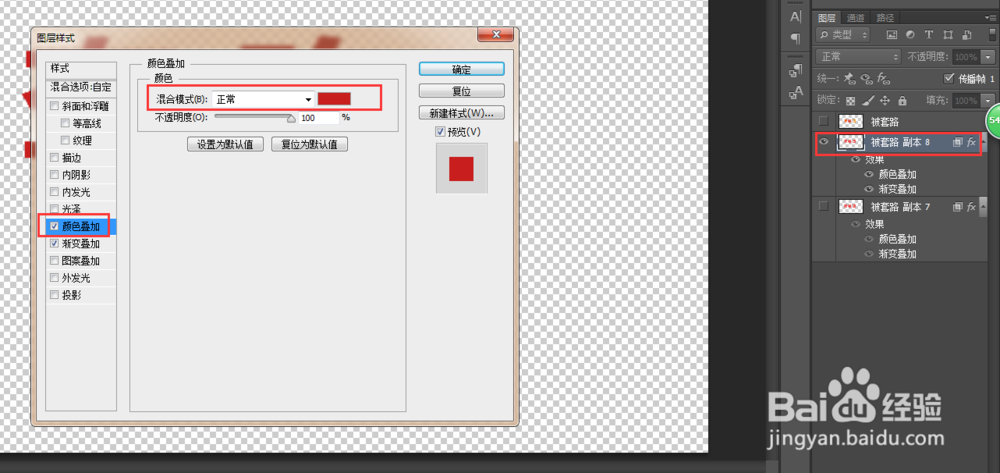Toggle 渐变叠加 eye under 被套路 副本 8
Viewport: 1000px width, 473px height.
point(869,189)
